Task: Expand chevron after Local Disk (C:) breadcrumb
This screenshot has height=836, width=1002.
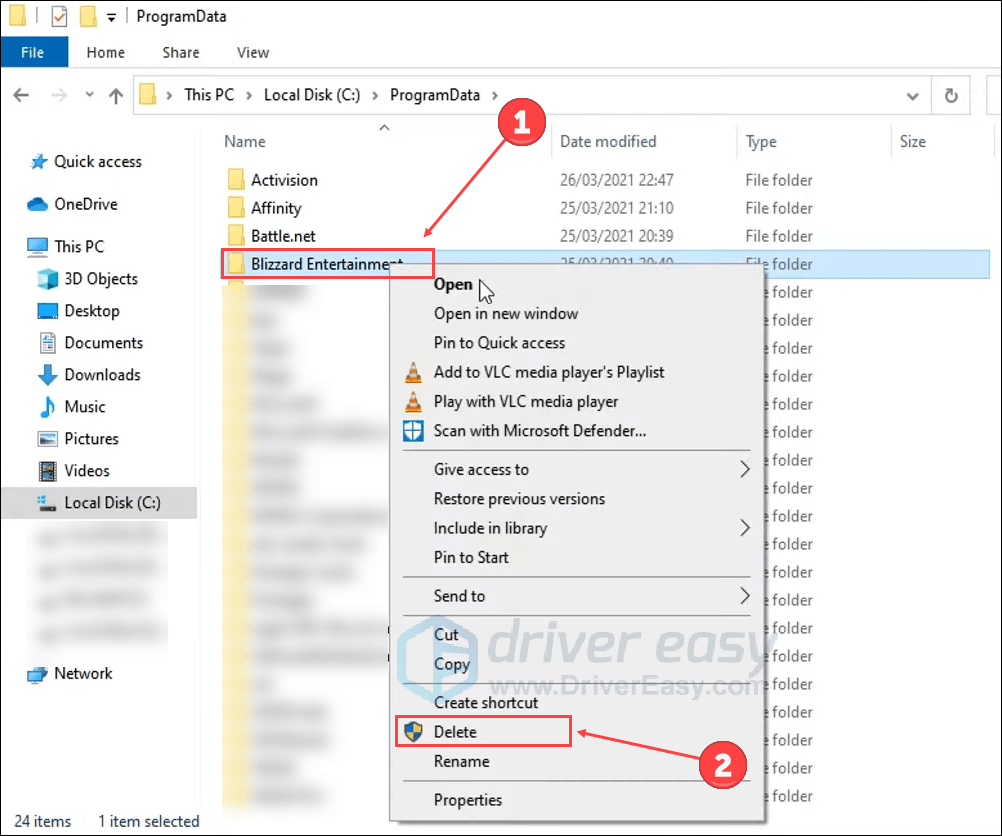Action: coord(375,95)
